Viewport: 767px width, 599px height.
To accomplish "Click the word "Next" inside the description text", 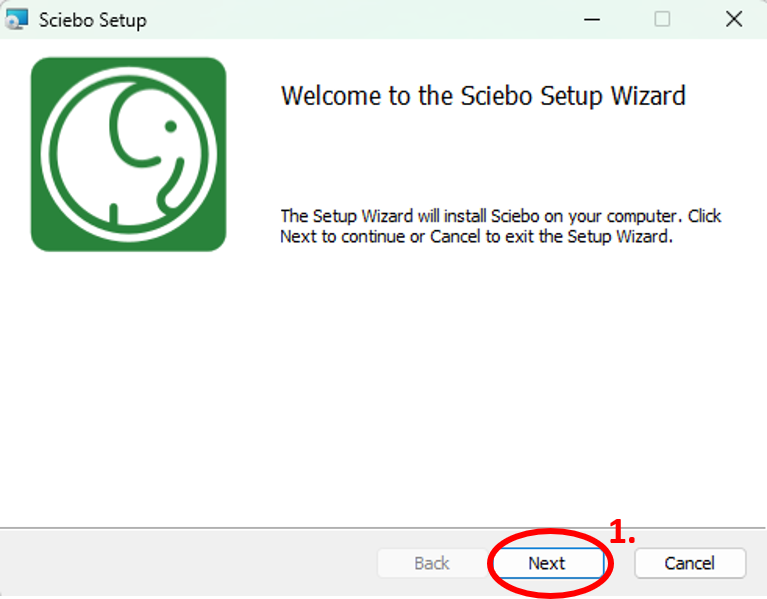I will (x=298, y=237).
